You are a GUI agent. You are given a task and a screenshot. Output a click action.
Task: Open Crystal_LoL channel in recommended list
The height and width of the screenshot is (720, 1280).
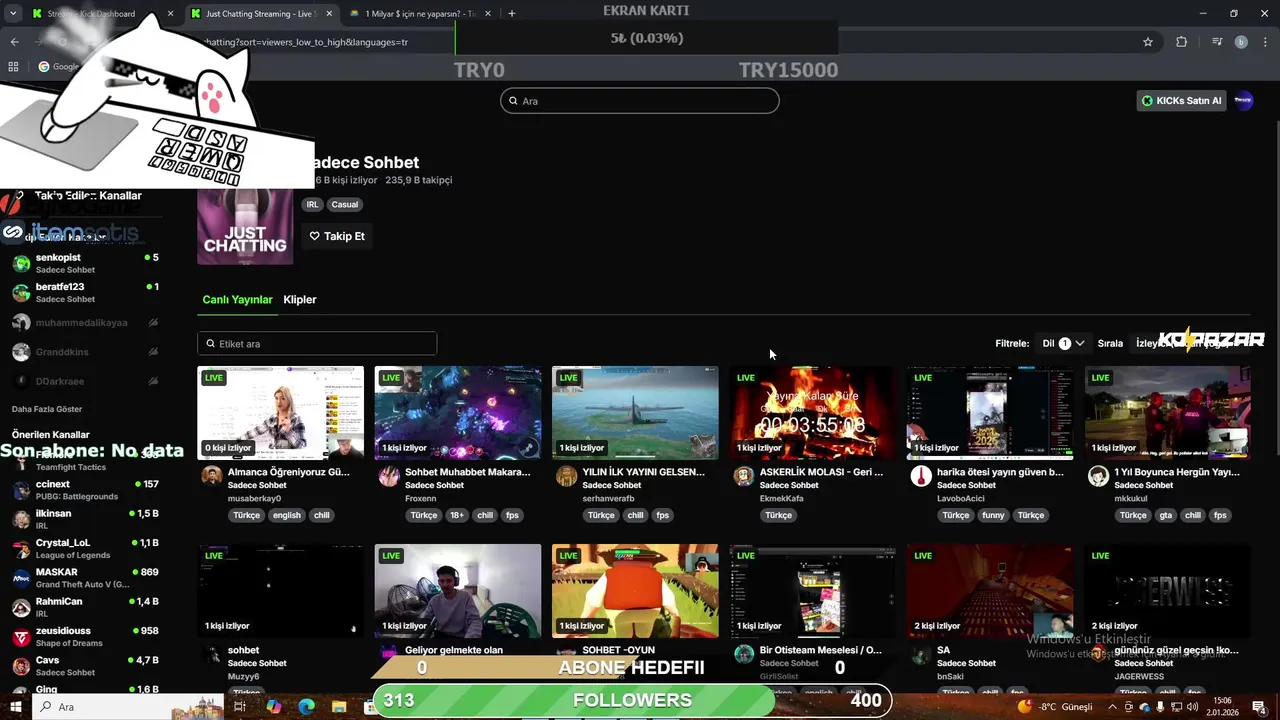(x=86, y=548)
